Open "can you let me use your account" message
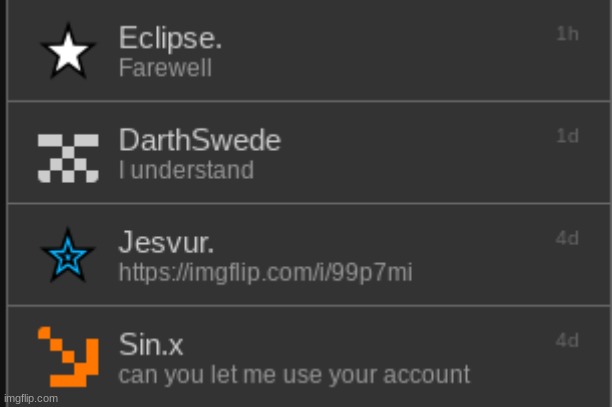 (x=294, y=375)
